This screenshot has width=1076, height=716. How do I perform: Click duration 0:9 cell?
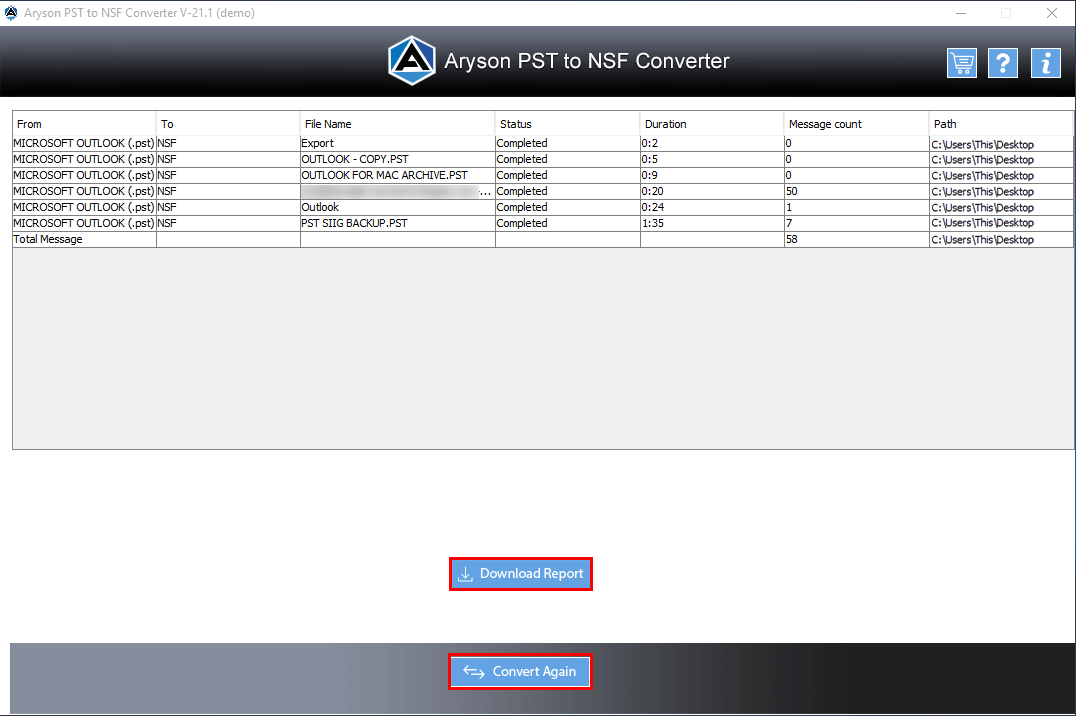pyautogui.click(x=712, y=176)
